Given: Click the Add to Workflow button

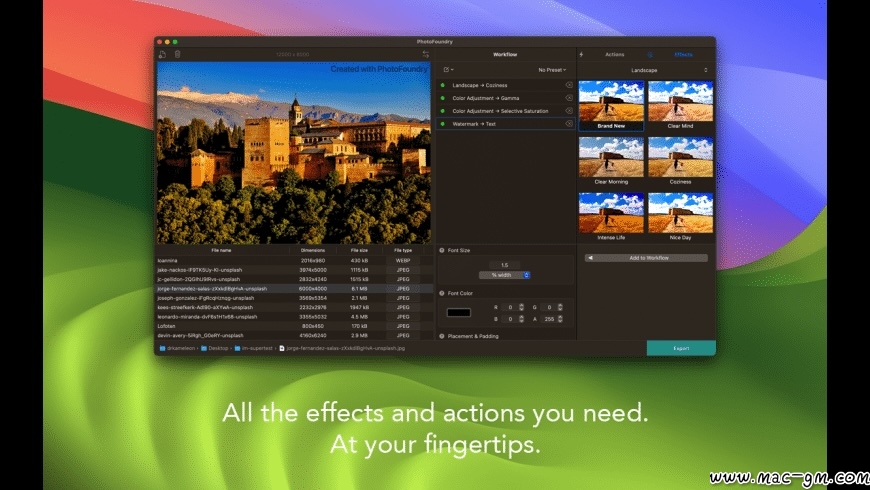Looking at the screenshot, I should pos(646,258).
